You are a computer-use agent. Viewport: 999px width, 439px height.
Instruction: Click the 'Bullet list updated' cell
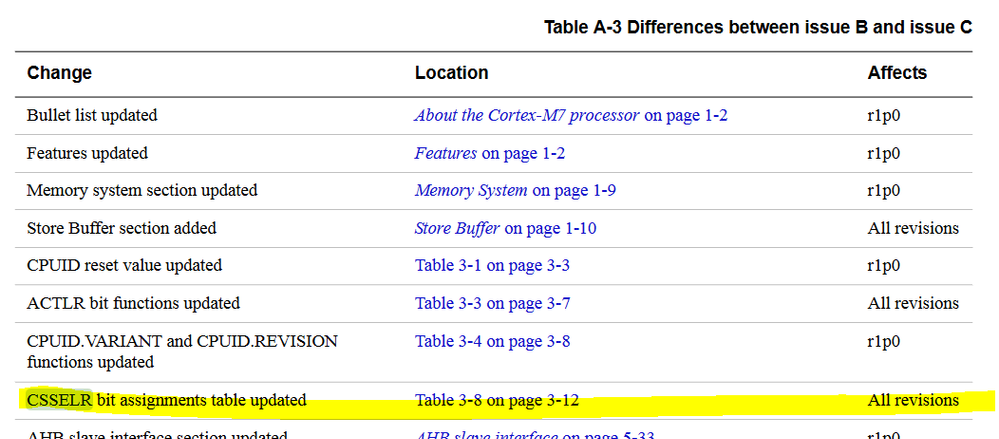coord(92,116)
